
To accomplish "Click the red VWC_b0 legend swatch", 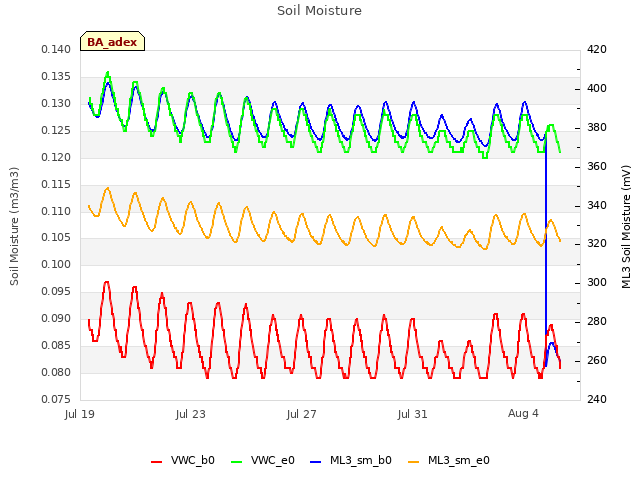I will 157,462.
